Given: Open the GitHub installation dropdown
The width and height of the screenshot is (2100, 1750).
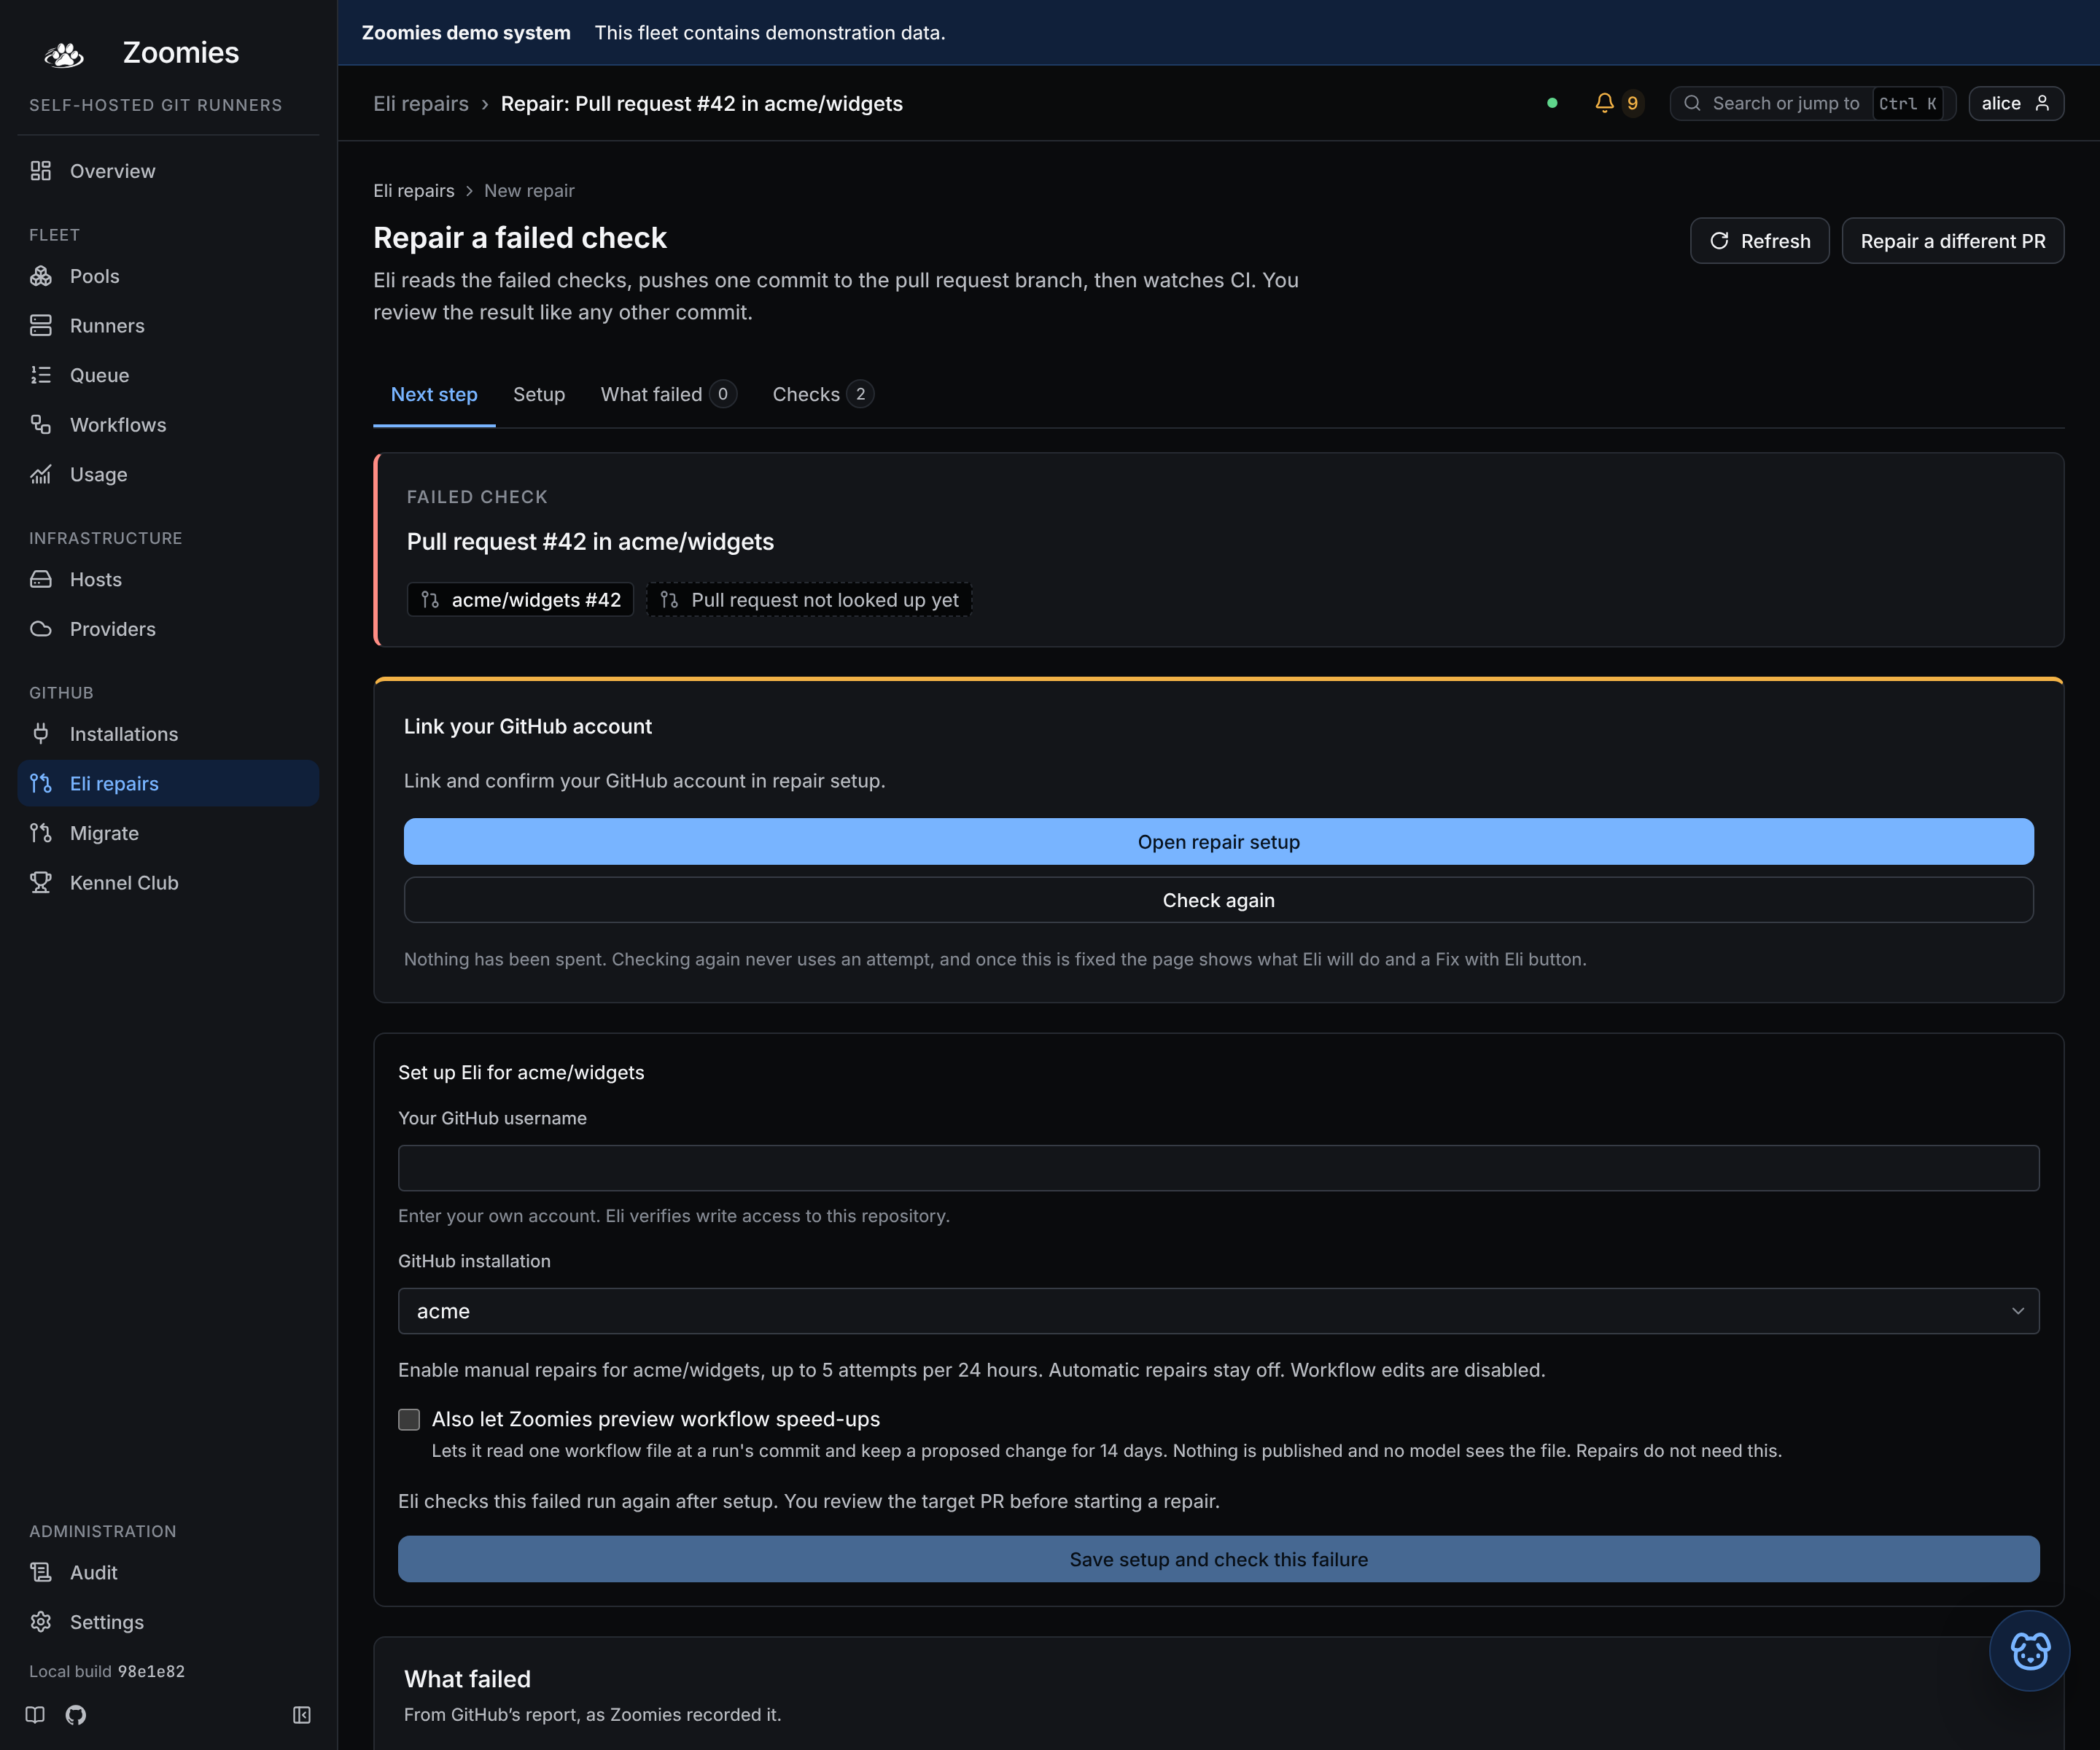Looking at the screenshot, I should click(x=1218, y=1311).
